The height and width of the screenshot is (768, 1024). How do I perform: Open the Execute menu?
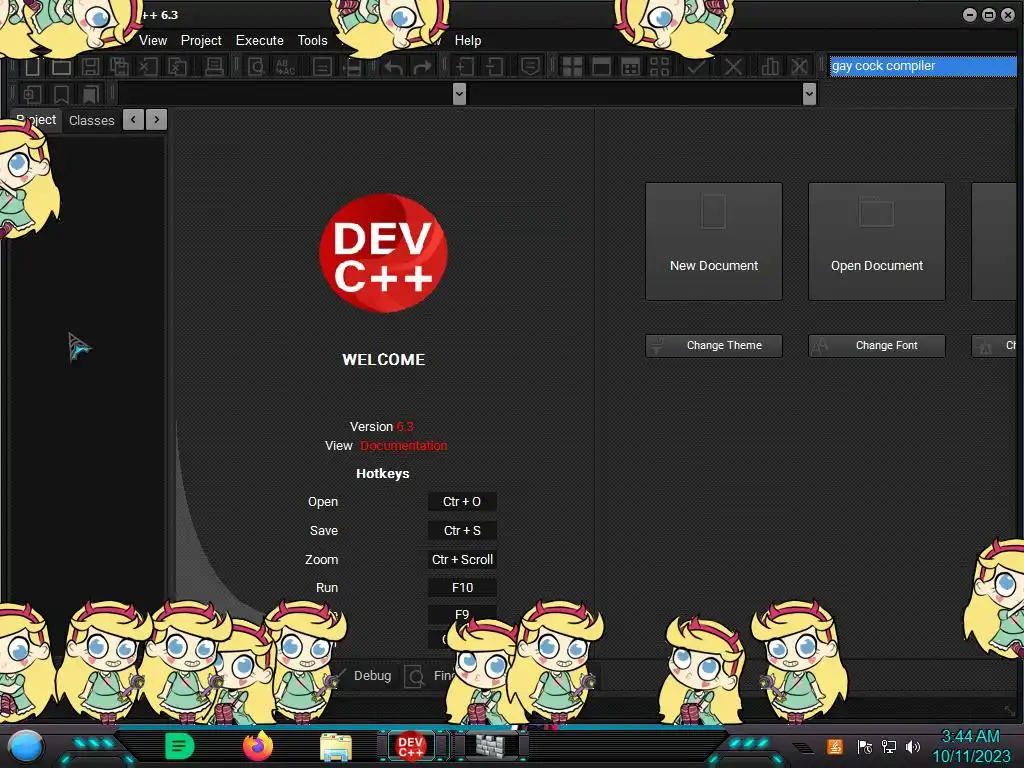[259, 40]
